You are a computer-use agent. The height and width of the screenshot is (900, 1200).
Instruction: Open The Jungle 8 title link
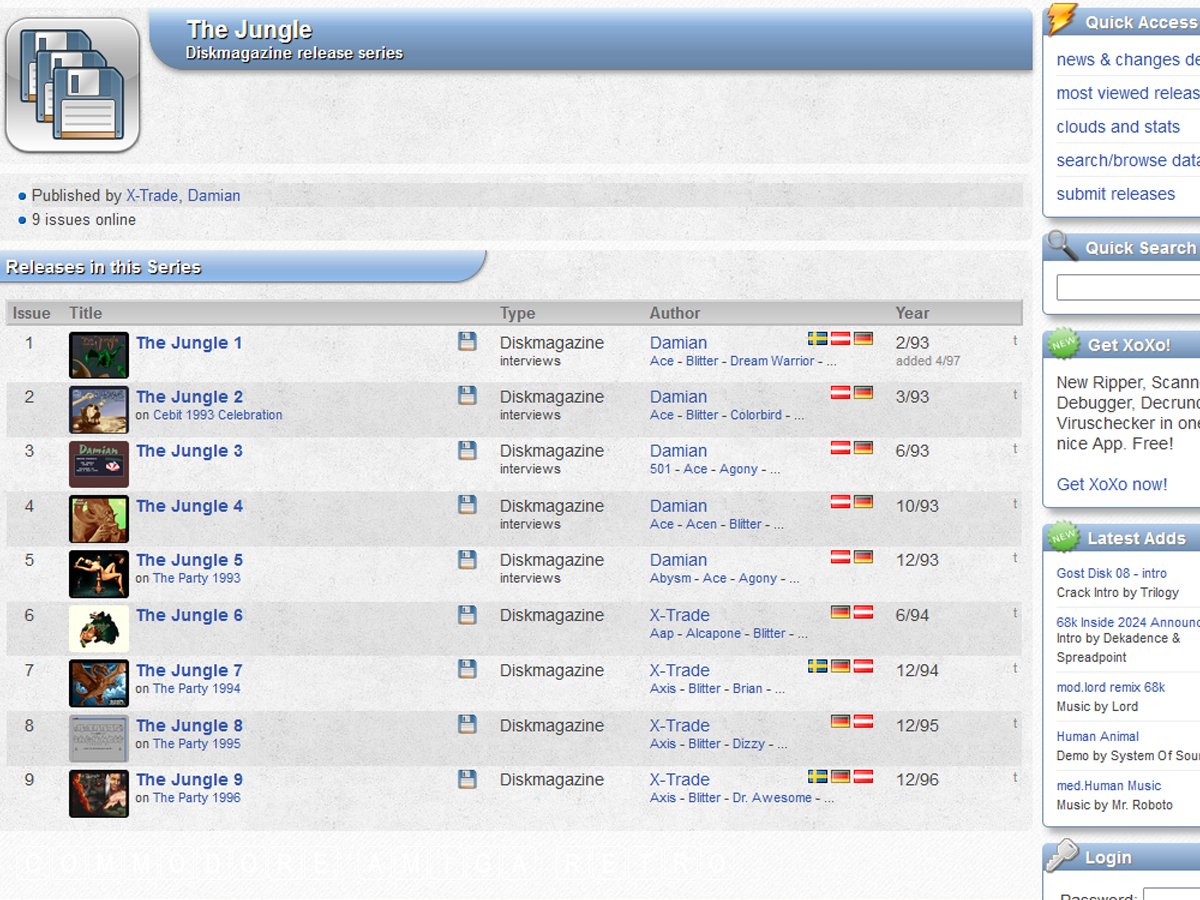189,725
